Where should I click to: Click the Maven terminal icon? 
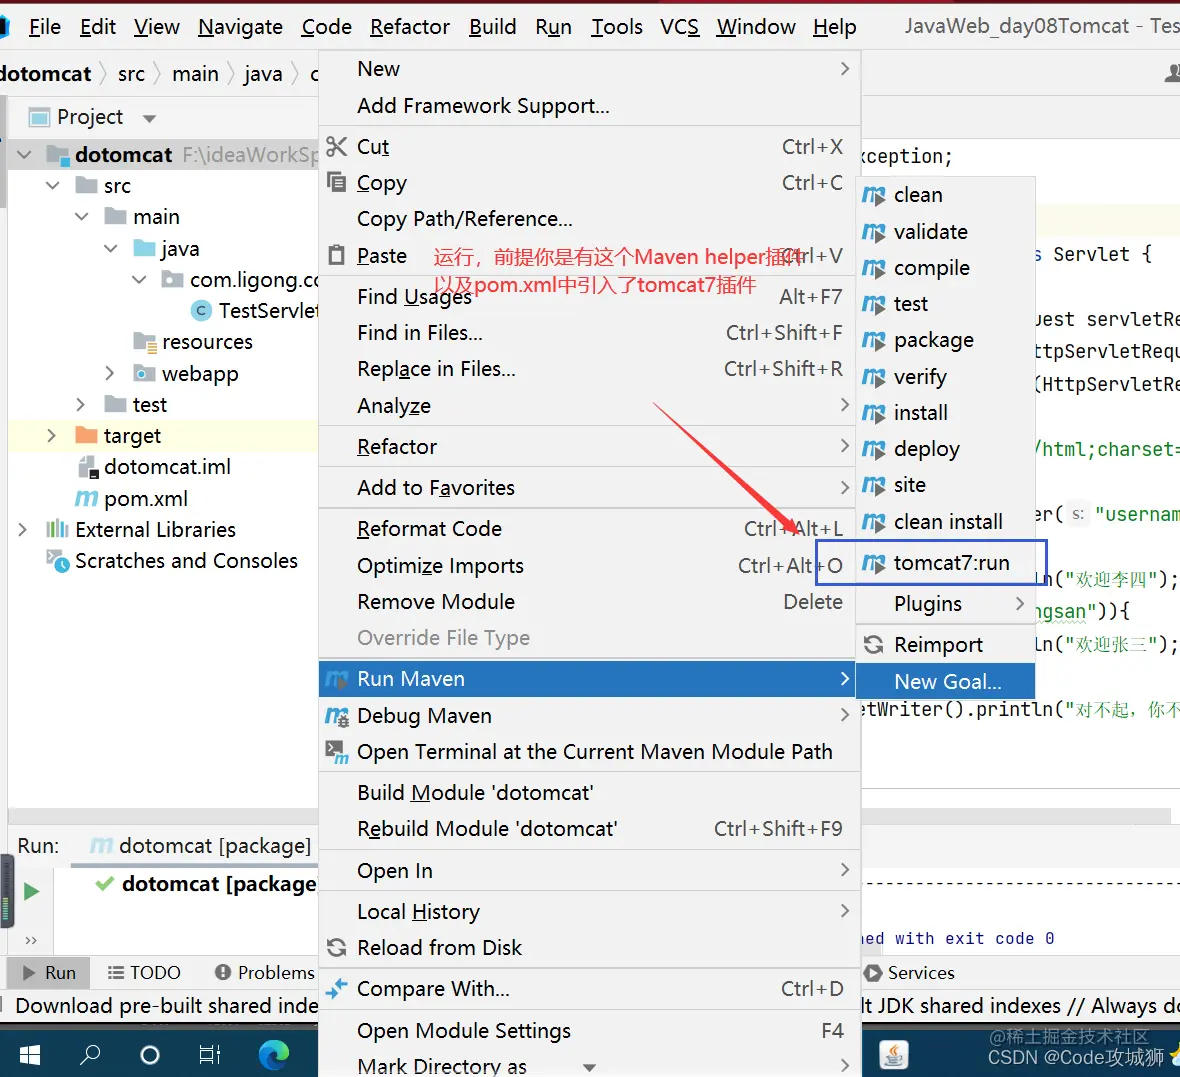click(336, 752)
